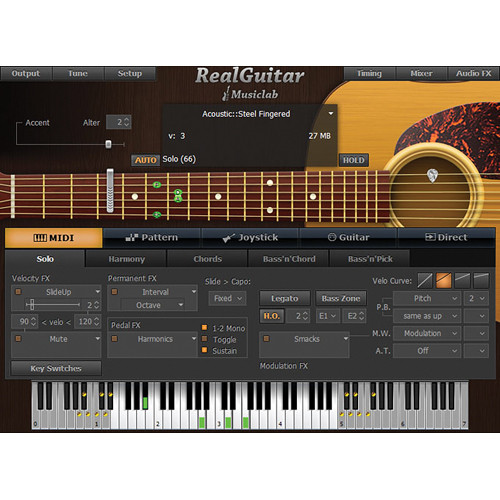Open the Modulation M.W. dropdown
The width and height of the screenshot is (500, 500).
pyautogui.click(x=427, y=333)
